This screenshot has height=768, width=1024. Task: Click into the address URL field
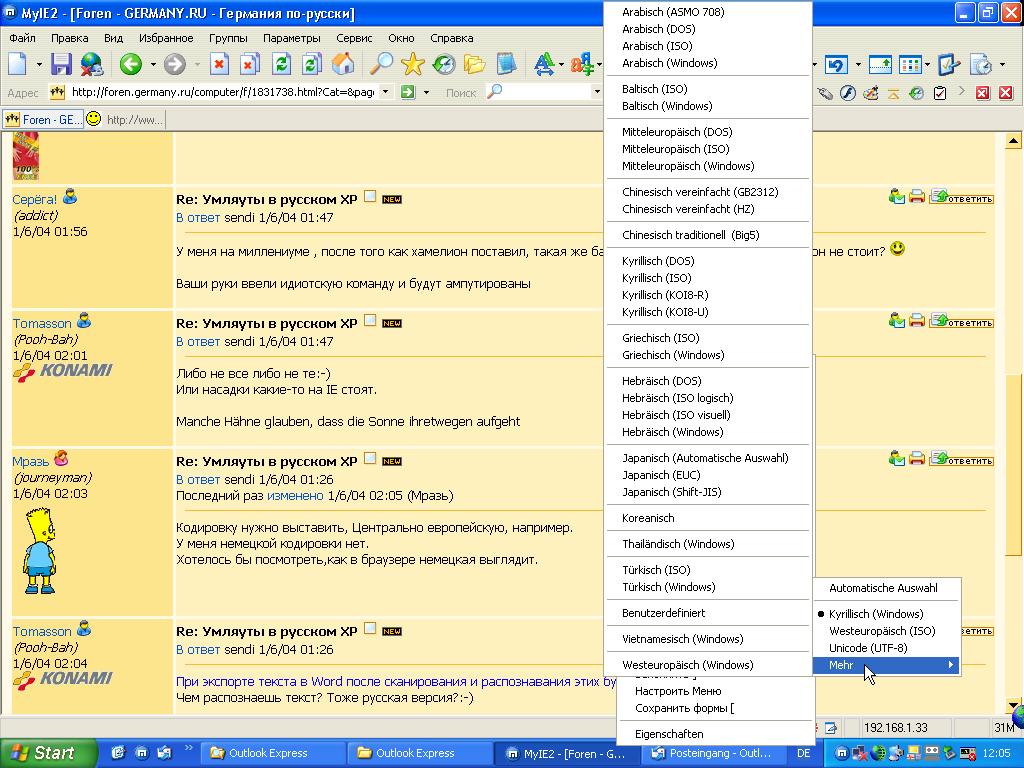(222, 92)
